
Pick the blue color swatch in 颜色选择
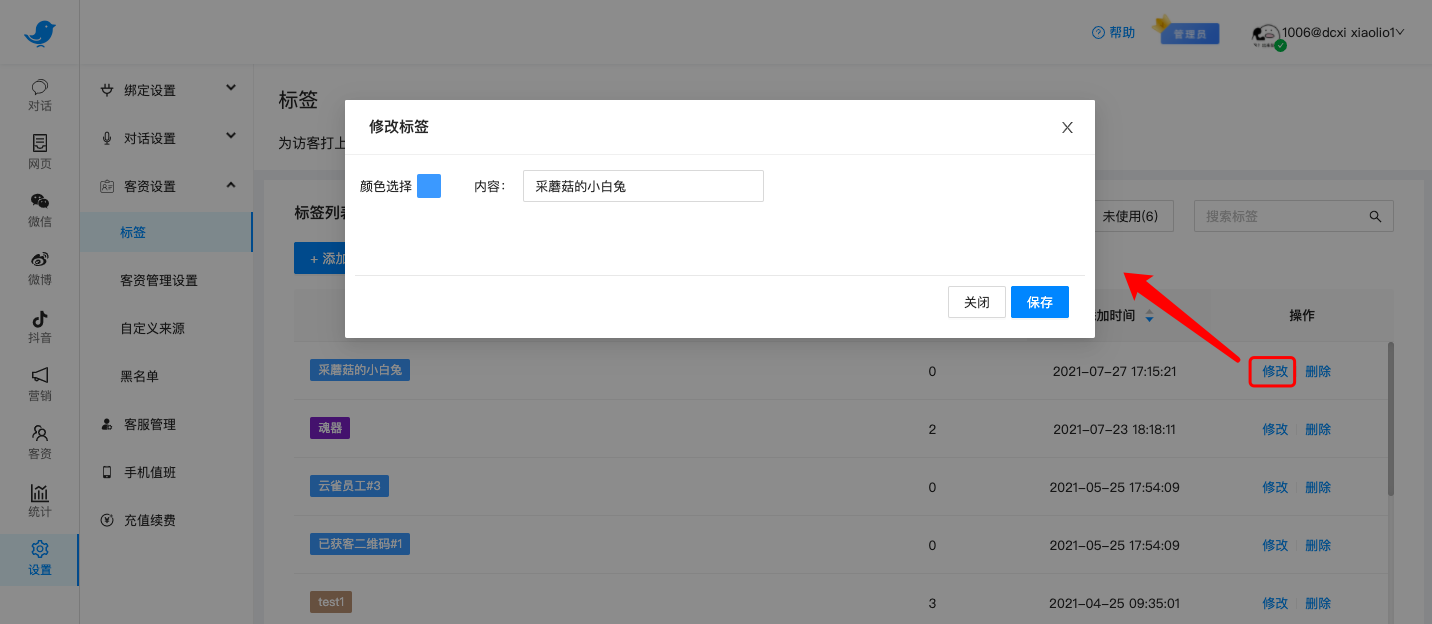point(429,186)
